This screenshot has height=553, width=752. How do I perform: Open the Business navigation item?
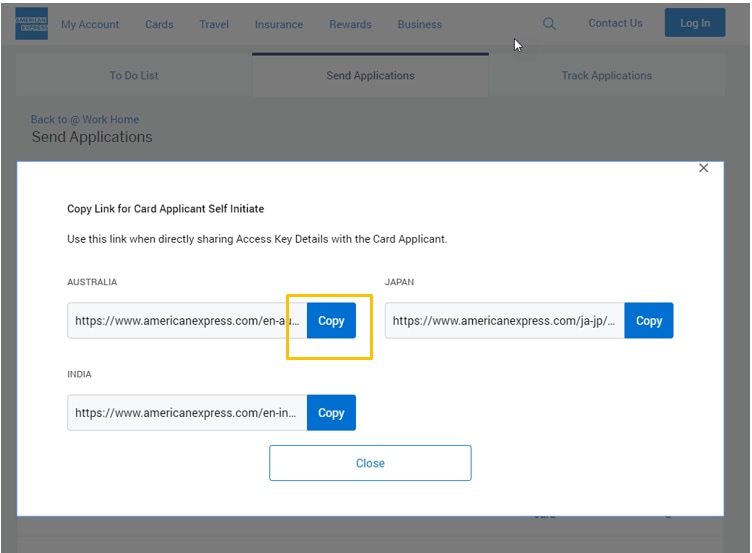point(419,25)
